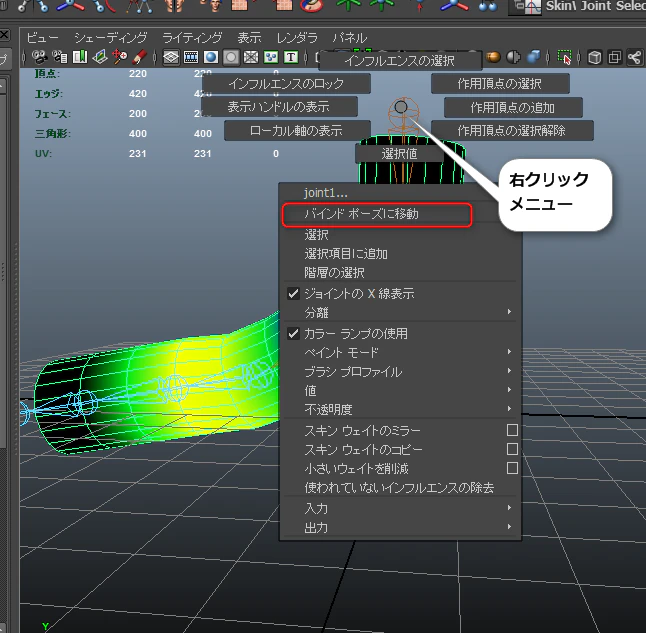
Task: Click the Skin\ Joint Select shelf button
Action: point(577,7)
